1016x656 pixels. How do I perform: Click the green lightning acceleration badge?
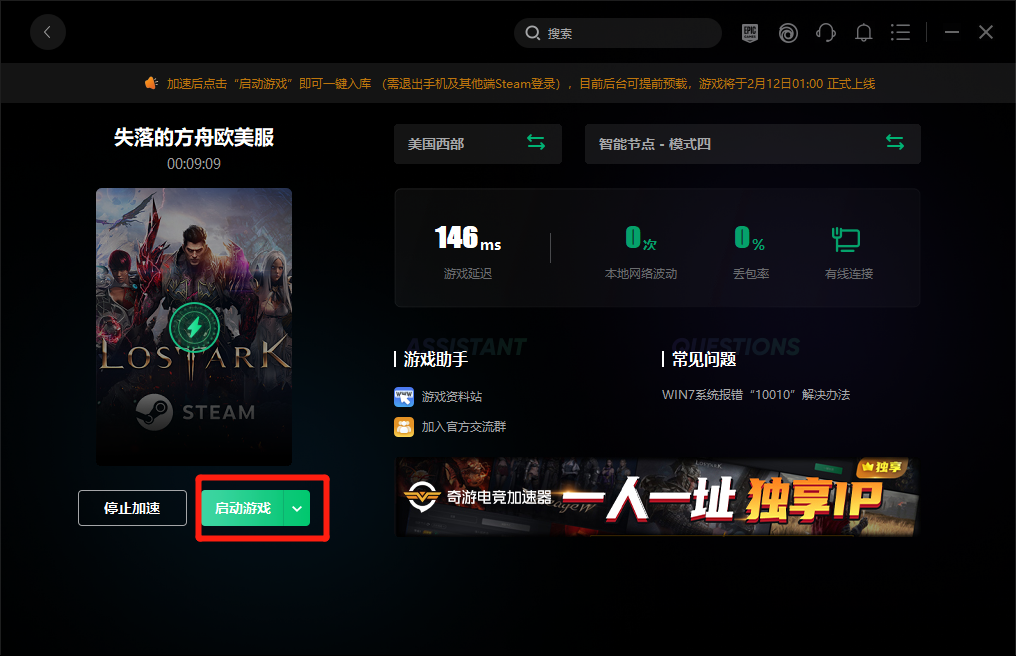tap(194, 327)
